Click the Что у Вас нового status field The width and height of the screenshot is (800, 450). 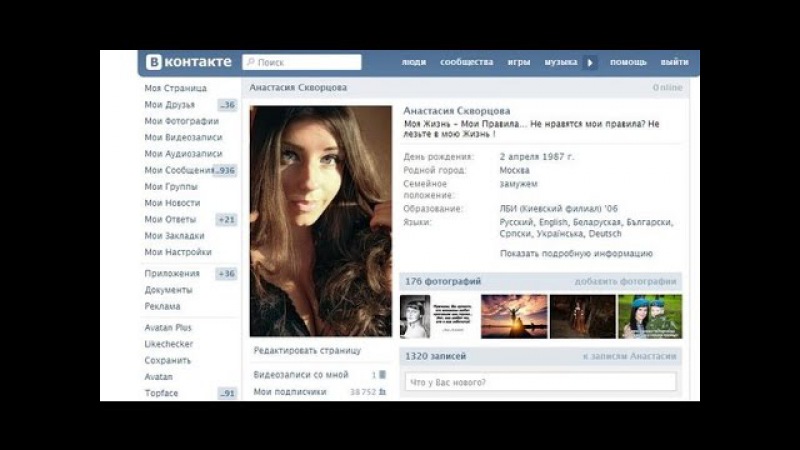click(x=540, y=382)
